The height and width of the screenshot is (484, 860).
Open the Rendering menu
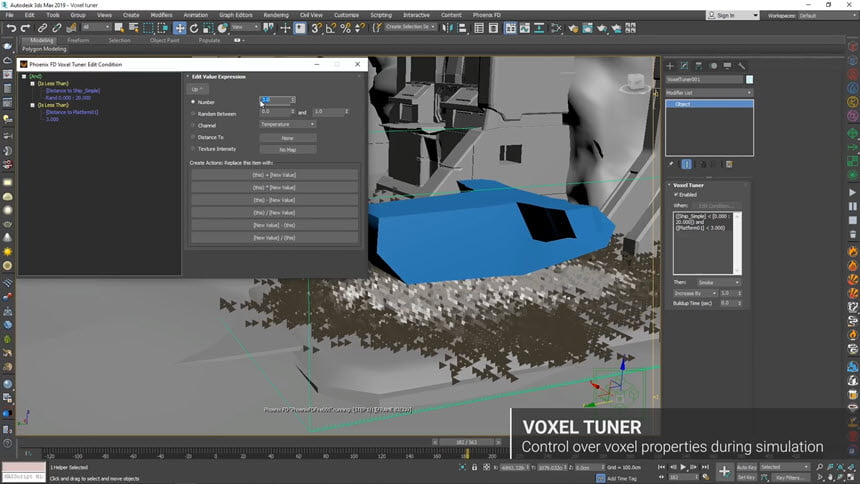[276, 15]
